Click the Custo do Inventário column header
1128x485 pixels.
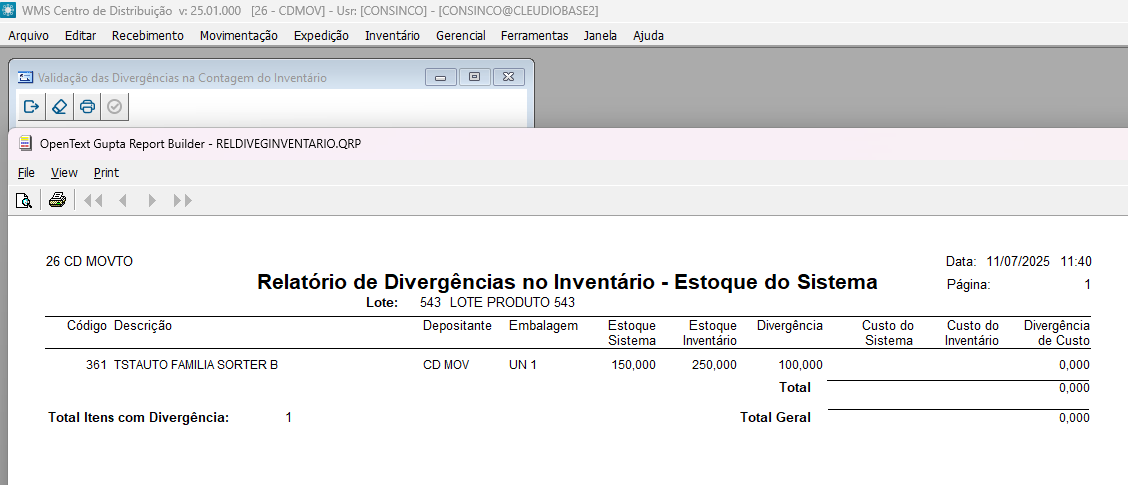point(973,333)
